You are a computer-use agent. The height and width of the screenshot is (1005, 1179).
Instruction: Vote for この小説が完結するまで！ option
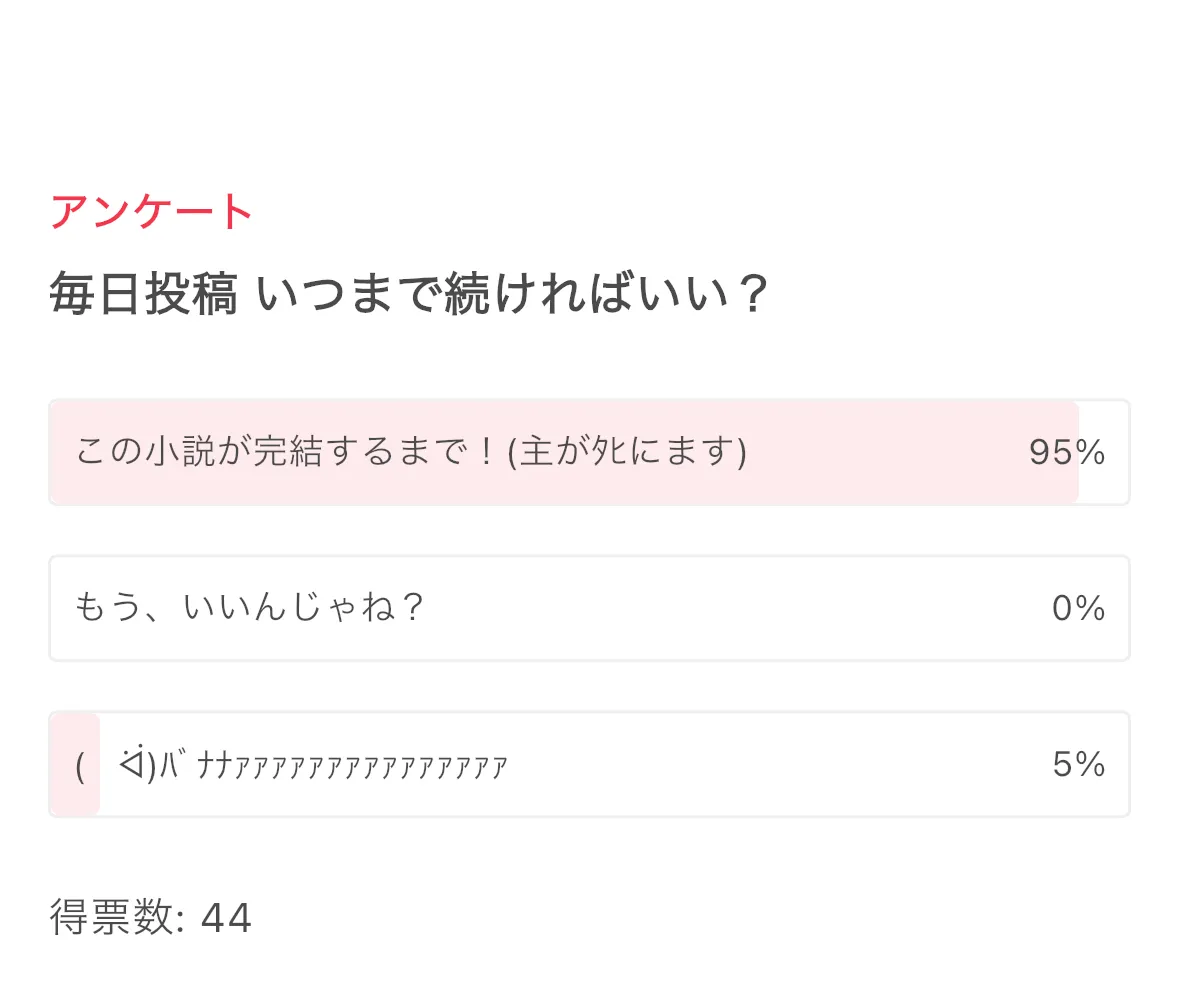point(590,453)
